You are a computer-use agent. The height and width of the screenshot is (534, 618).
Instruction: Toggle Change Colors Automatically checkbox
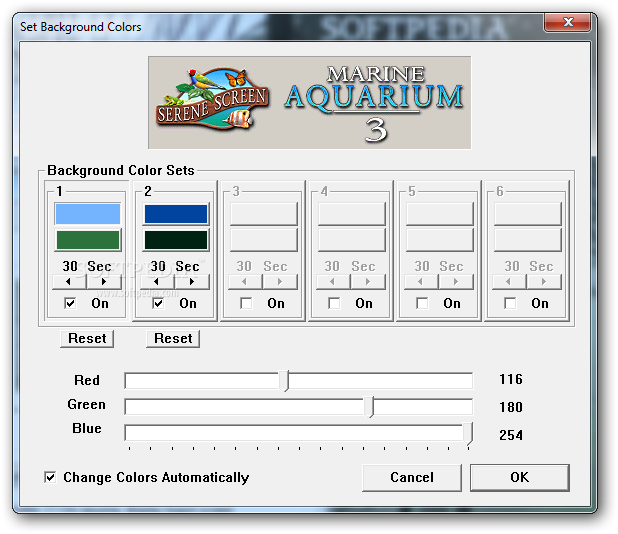(x=50, y=477)
